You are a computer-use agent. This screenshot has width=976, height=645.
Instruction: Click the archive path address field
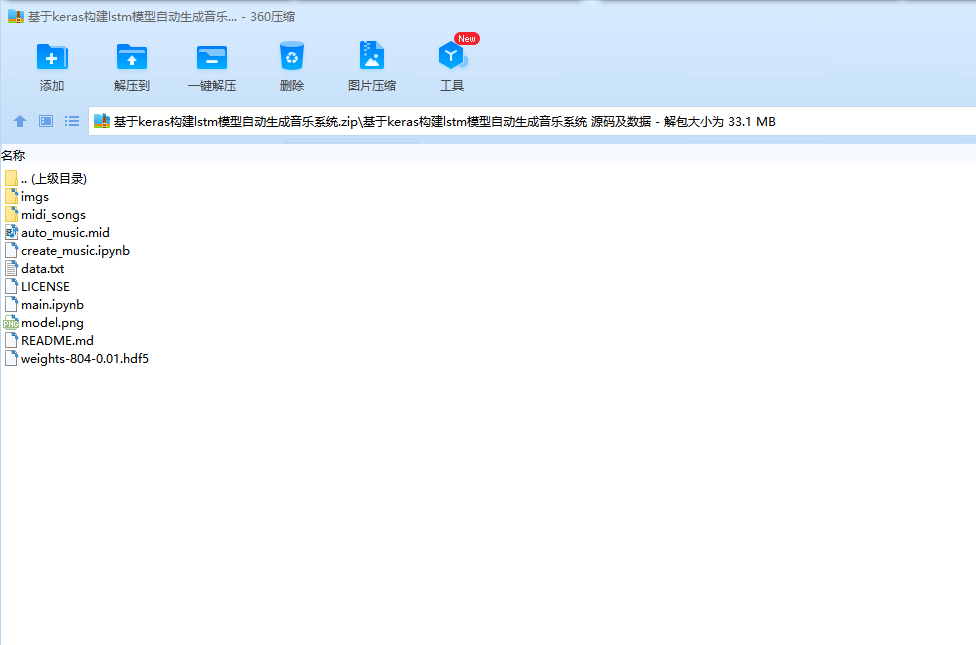tap(532, 121)
